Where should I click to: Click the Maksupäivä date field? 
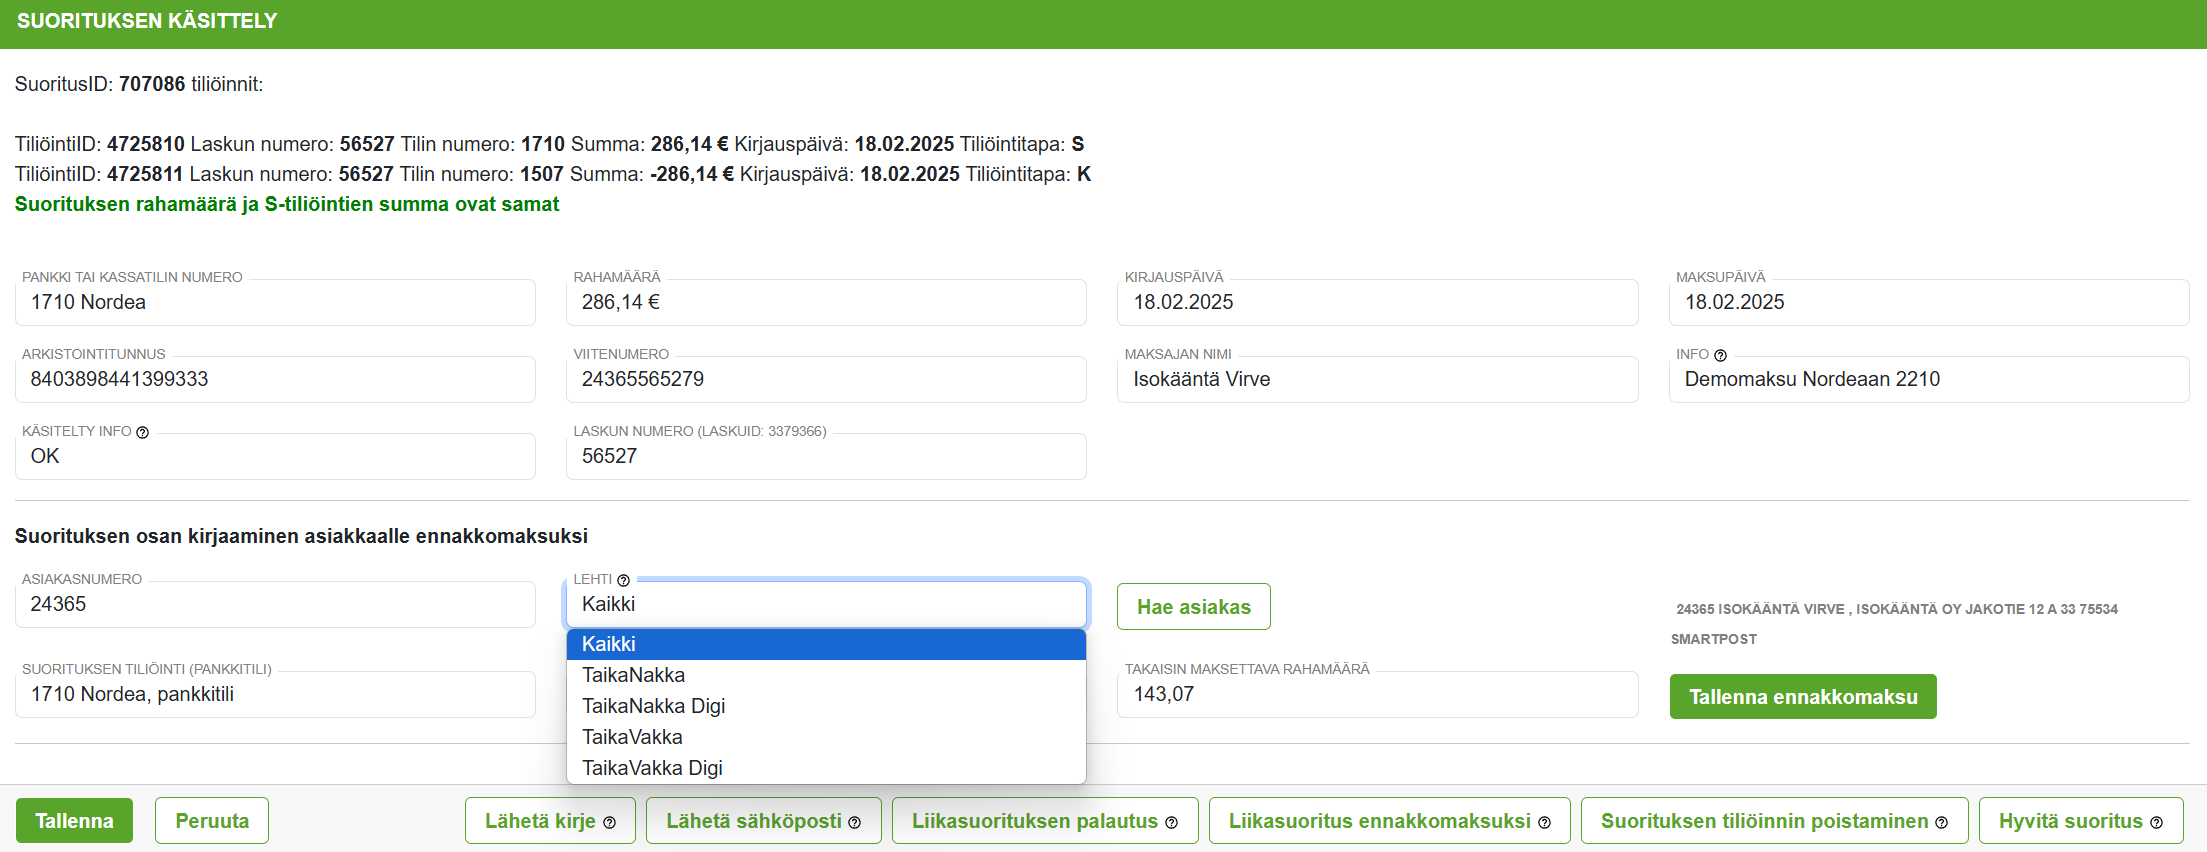point(1929,302)
